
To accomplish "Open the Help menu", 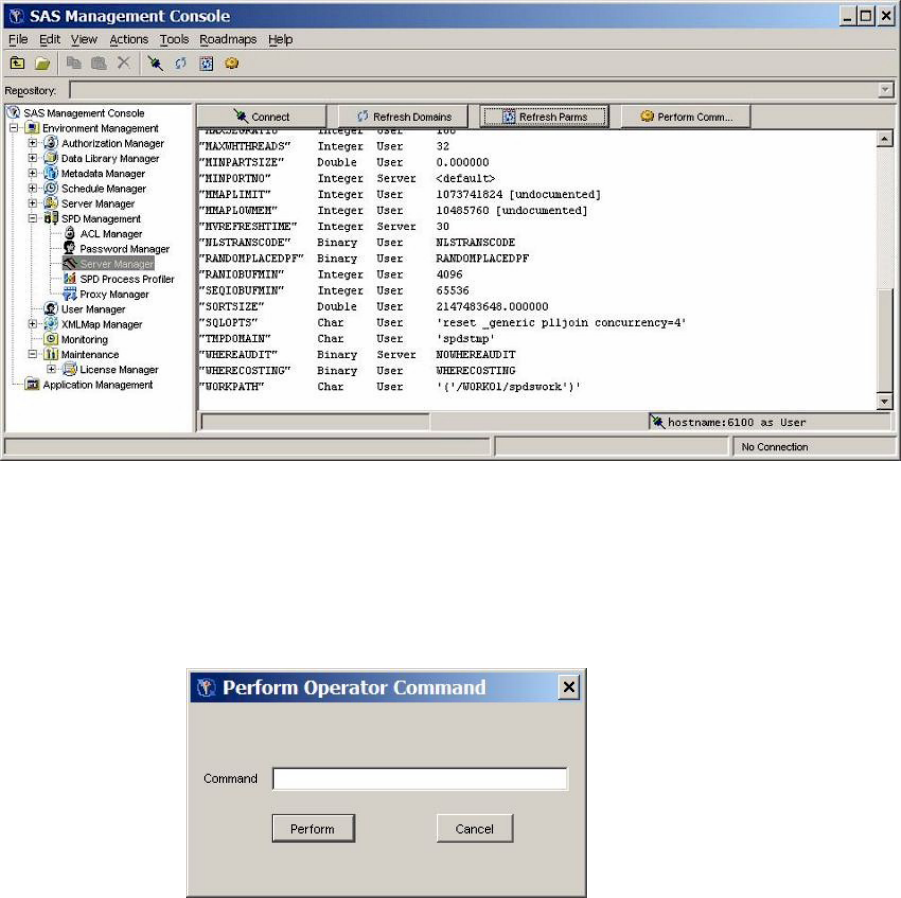I will pyautogui.click(x=280, y=40).
